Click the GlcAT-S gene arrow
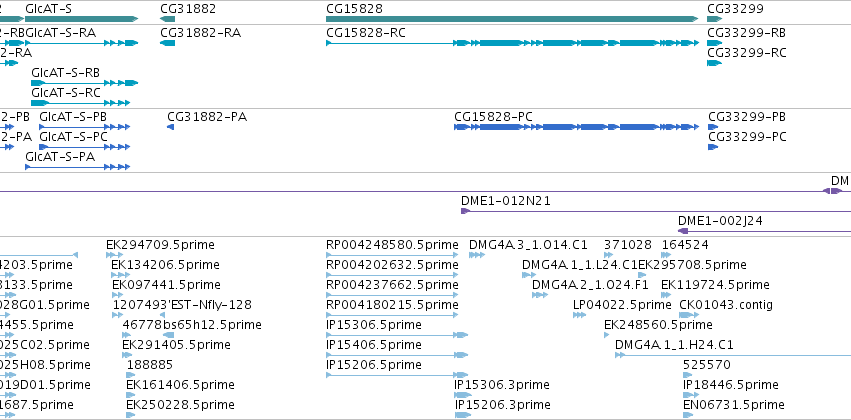The height and width of the screenshot is (420, 851). click(81, 19)
